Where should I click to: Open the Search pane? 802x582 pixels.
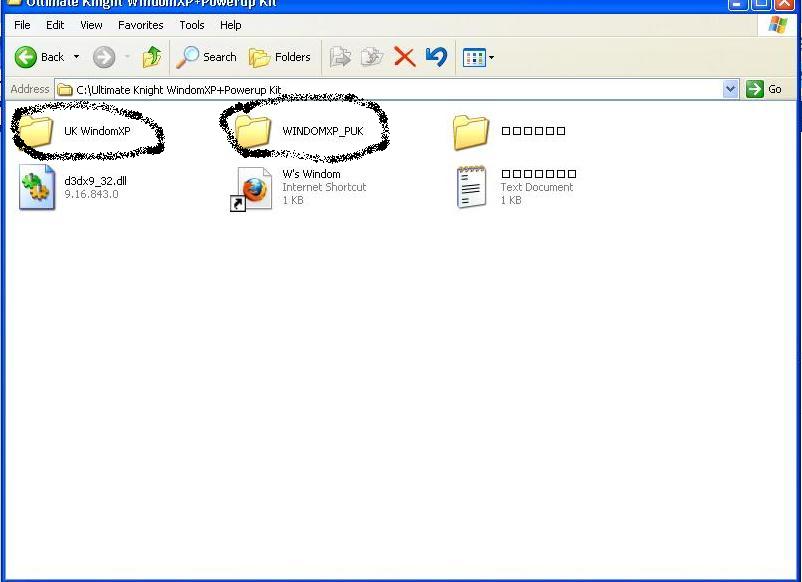[207, 57]
